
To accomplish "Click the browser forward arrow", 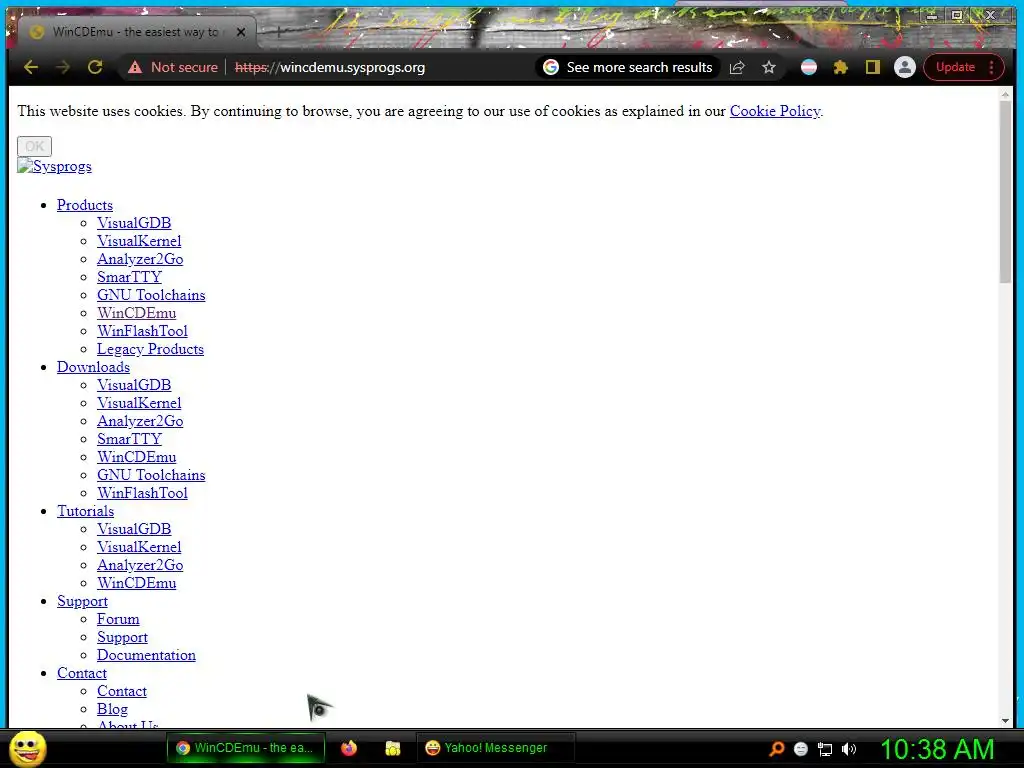I will point(63,67).
